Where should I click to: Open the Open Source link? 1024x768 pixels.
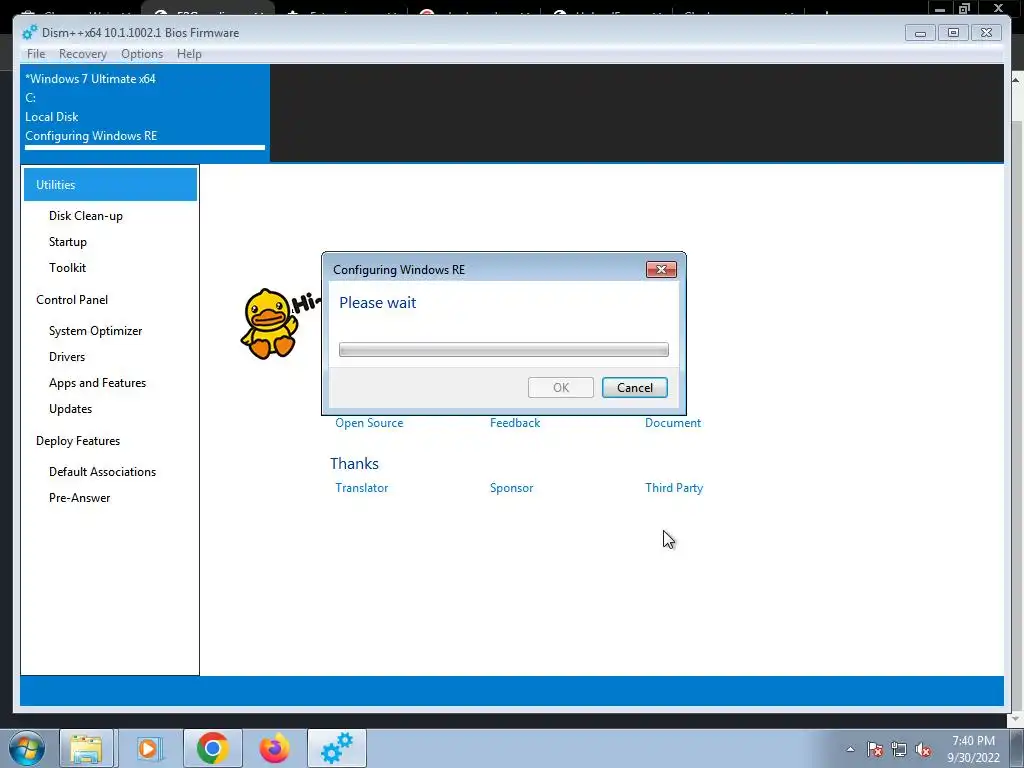coord(369,423)
